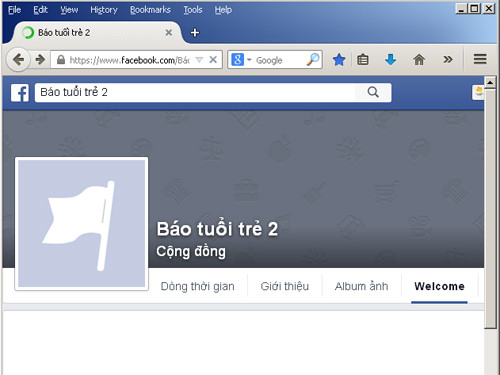
Task: Stop loading with the address bar X
Action: pos(213,60)
